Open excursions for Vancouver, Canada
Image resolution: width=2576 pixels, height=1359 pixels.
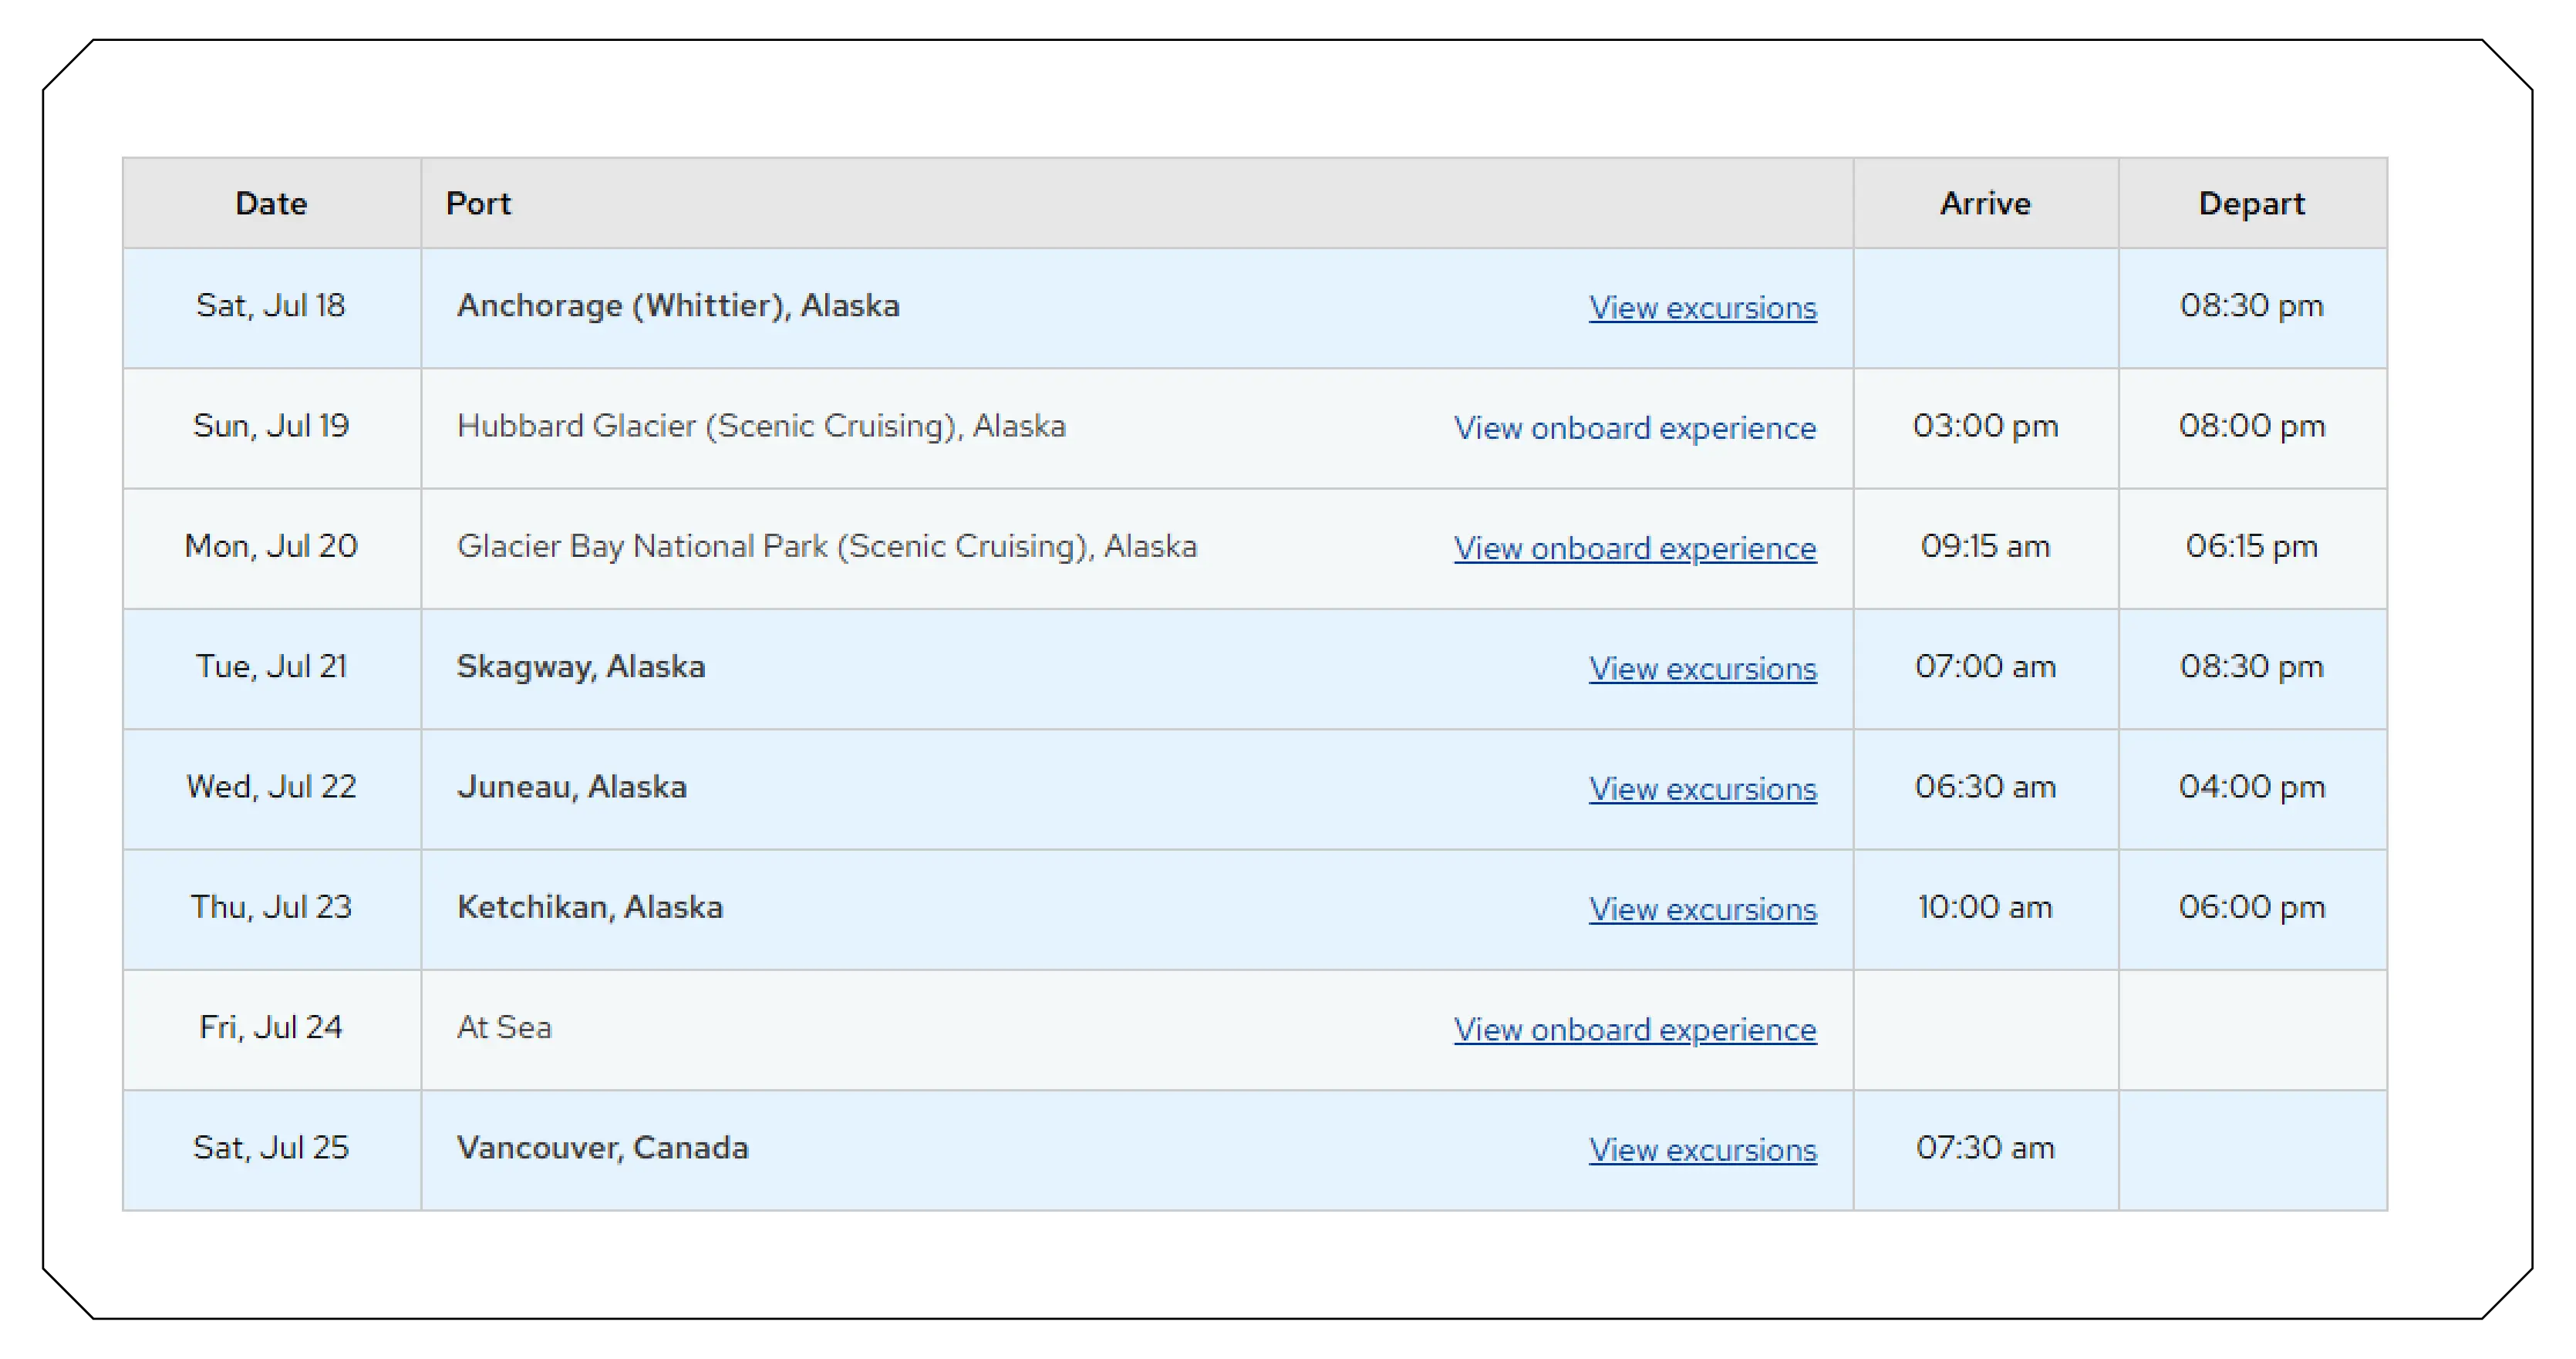click(x=1702, y=1150)
